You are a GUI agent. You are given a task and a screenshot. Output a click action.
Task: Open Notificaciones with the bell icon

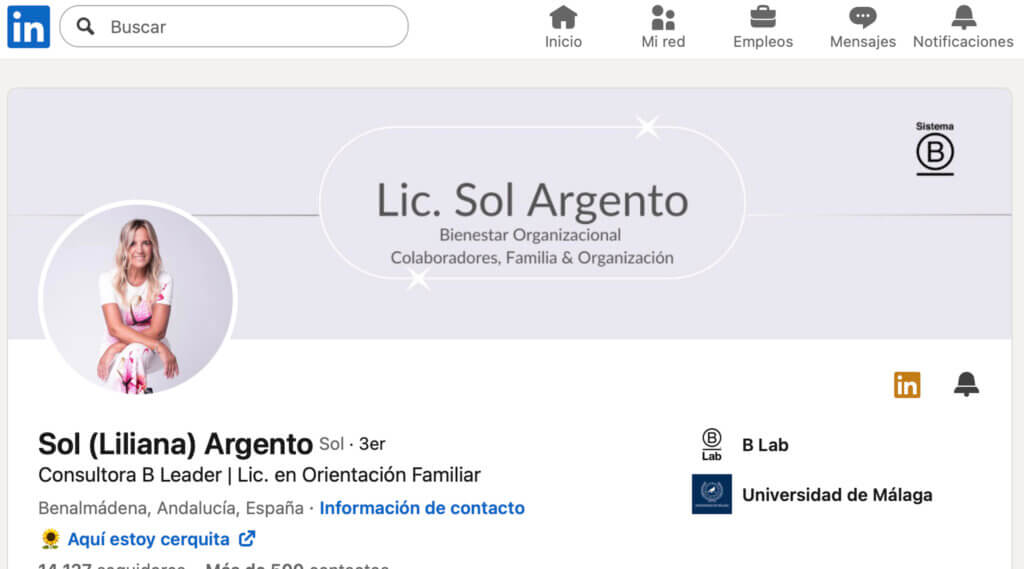point(963,18)
